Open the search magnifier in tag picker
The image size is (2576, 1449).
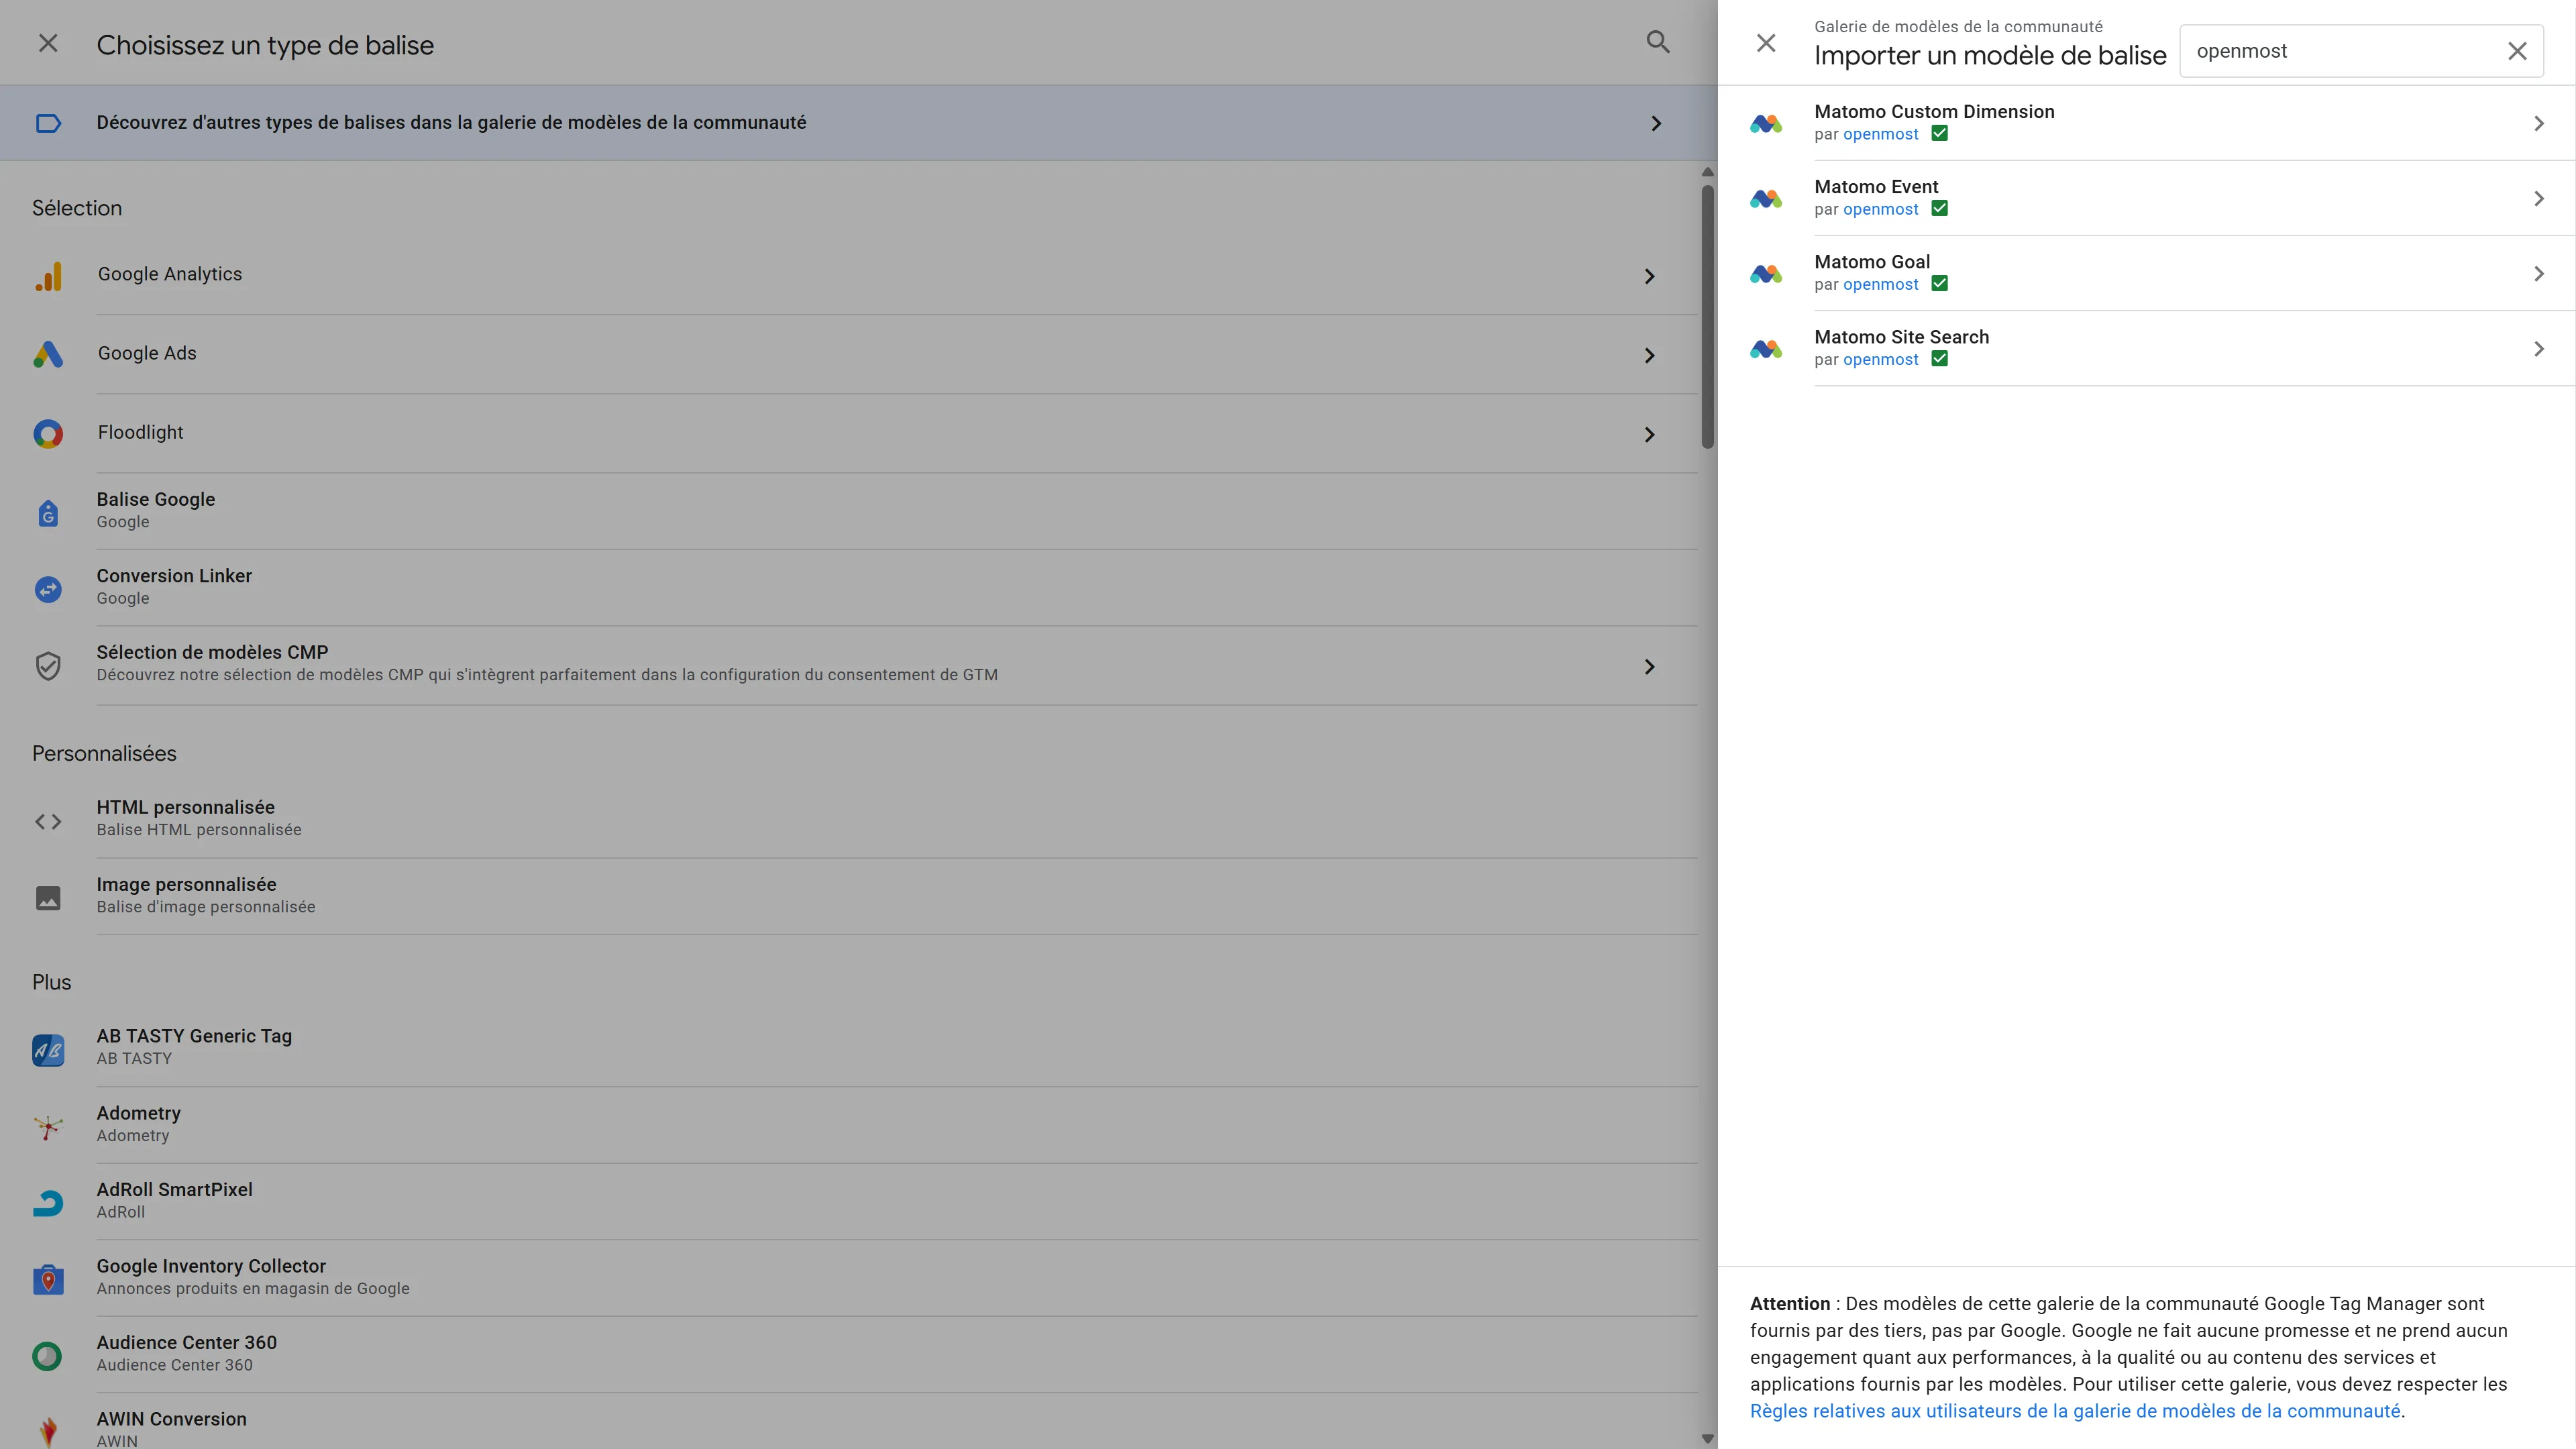[x=1658, y=42]
